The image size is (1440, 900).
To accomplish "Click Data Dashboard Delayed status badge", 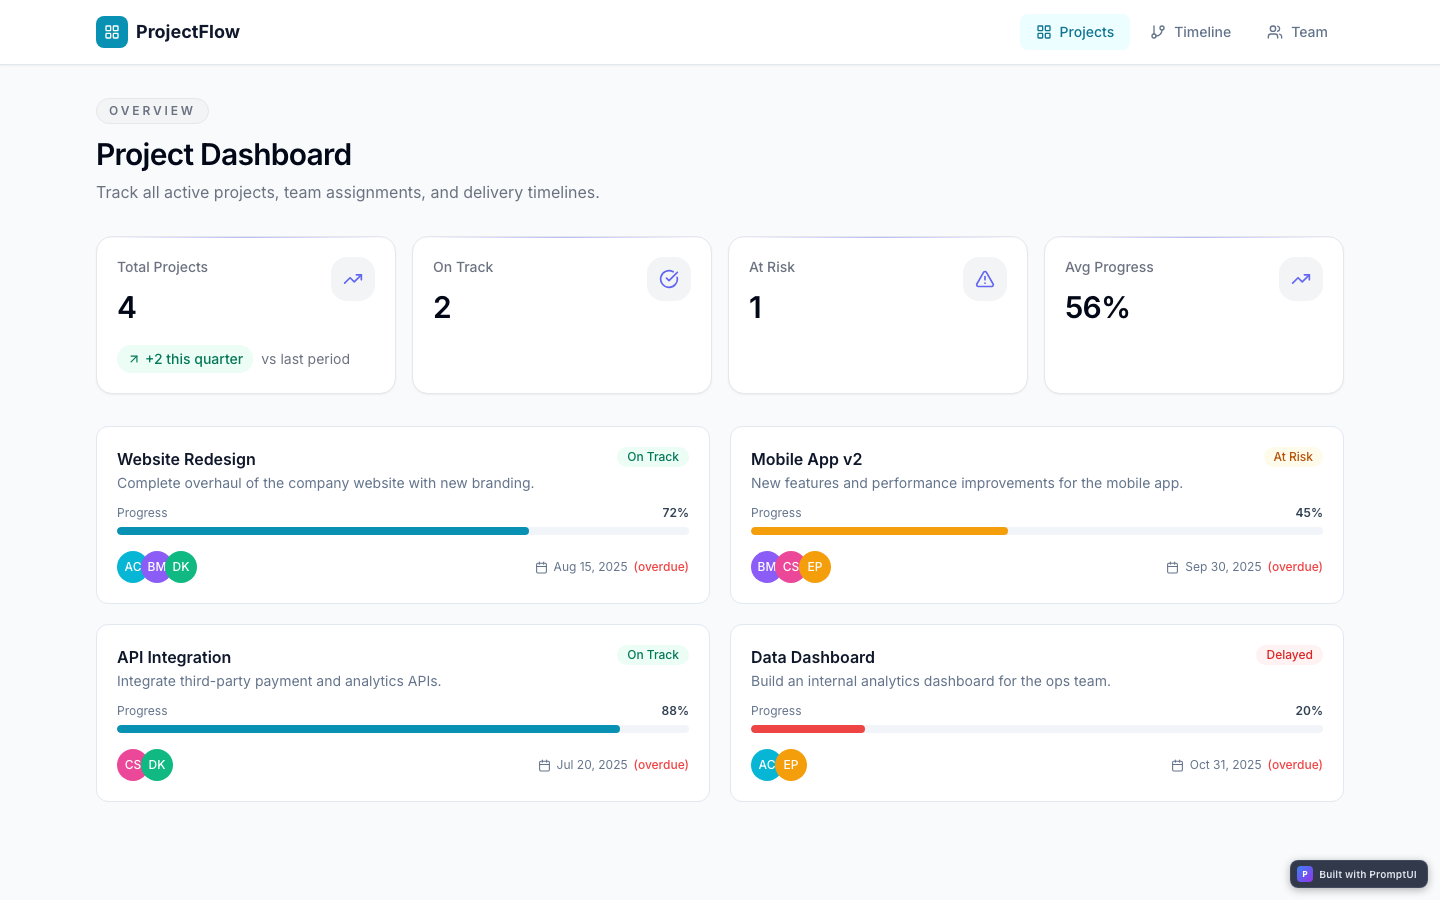I will 1289,655.
